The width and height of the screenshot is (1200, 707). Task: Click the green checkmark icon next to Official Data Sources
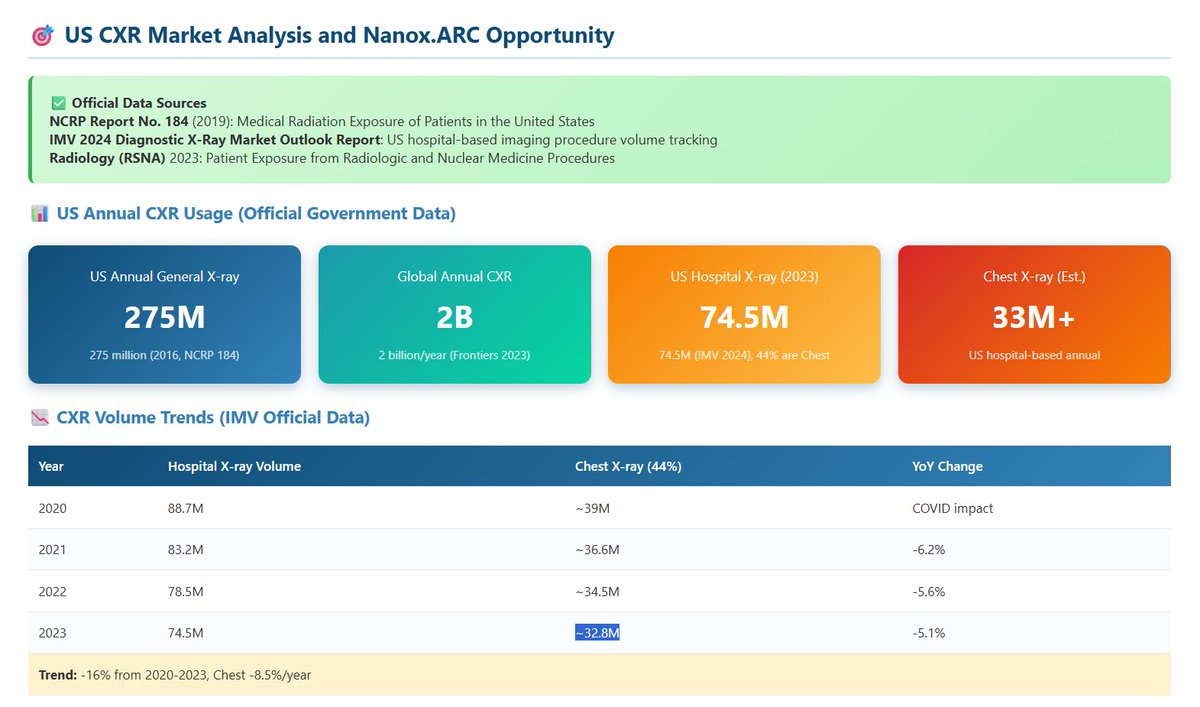57,103
